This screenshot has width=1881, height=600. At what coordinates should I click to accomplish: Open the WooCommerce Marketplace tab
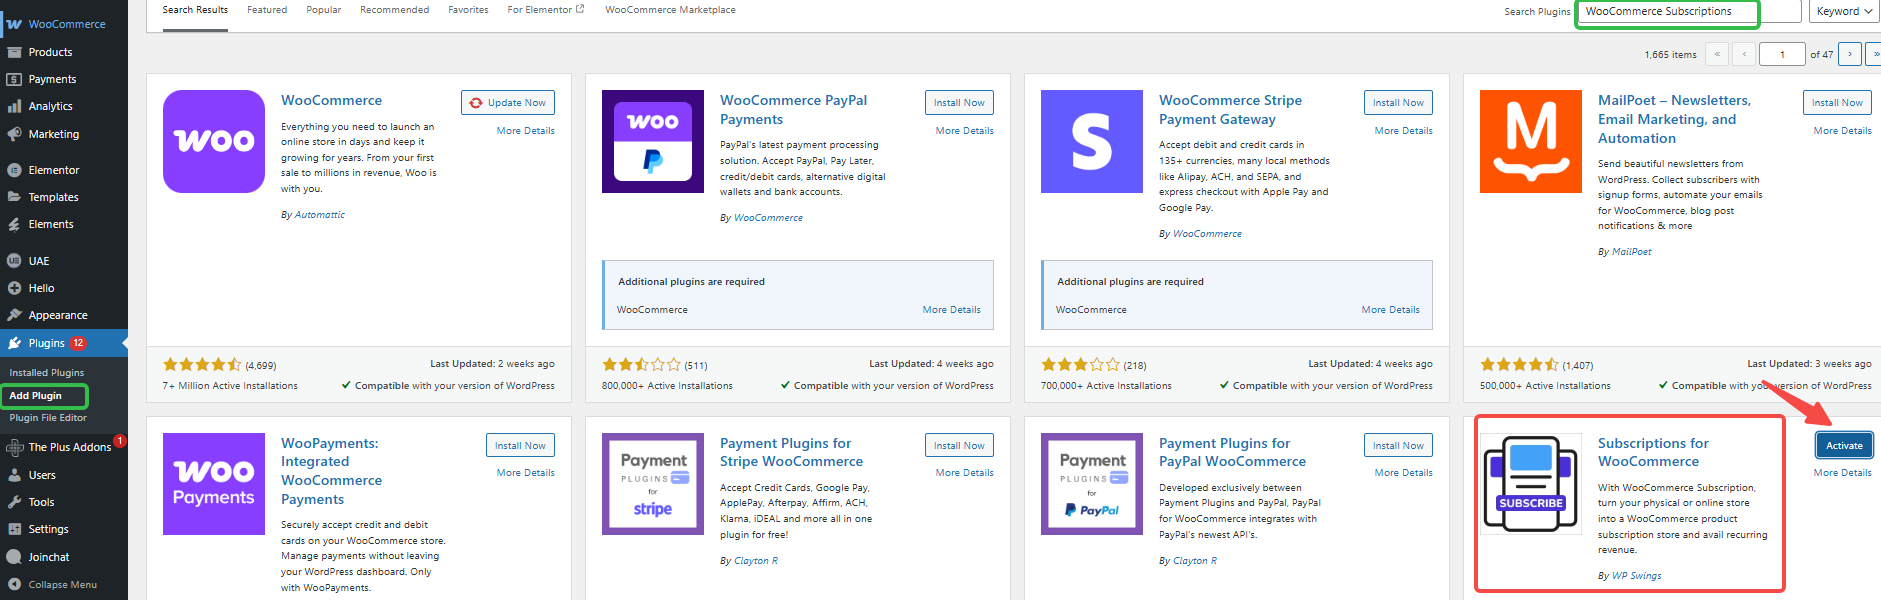pyautogui.click(x=670, y=10)
